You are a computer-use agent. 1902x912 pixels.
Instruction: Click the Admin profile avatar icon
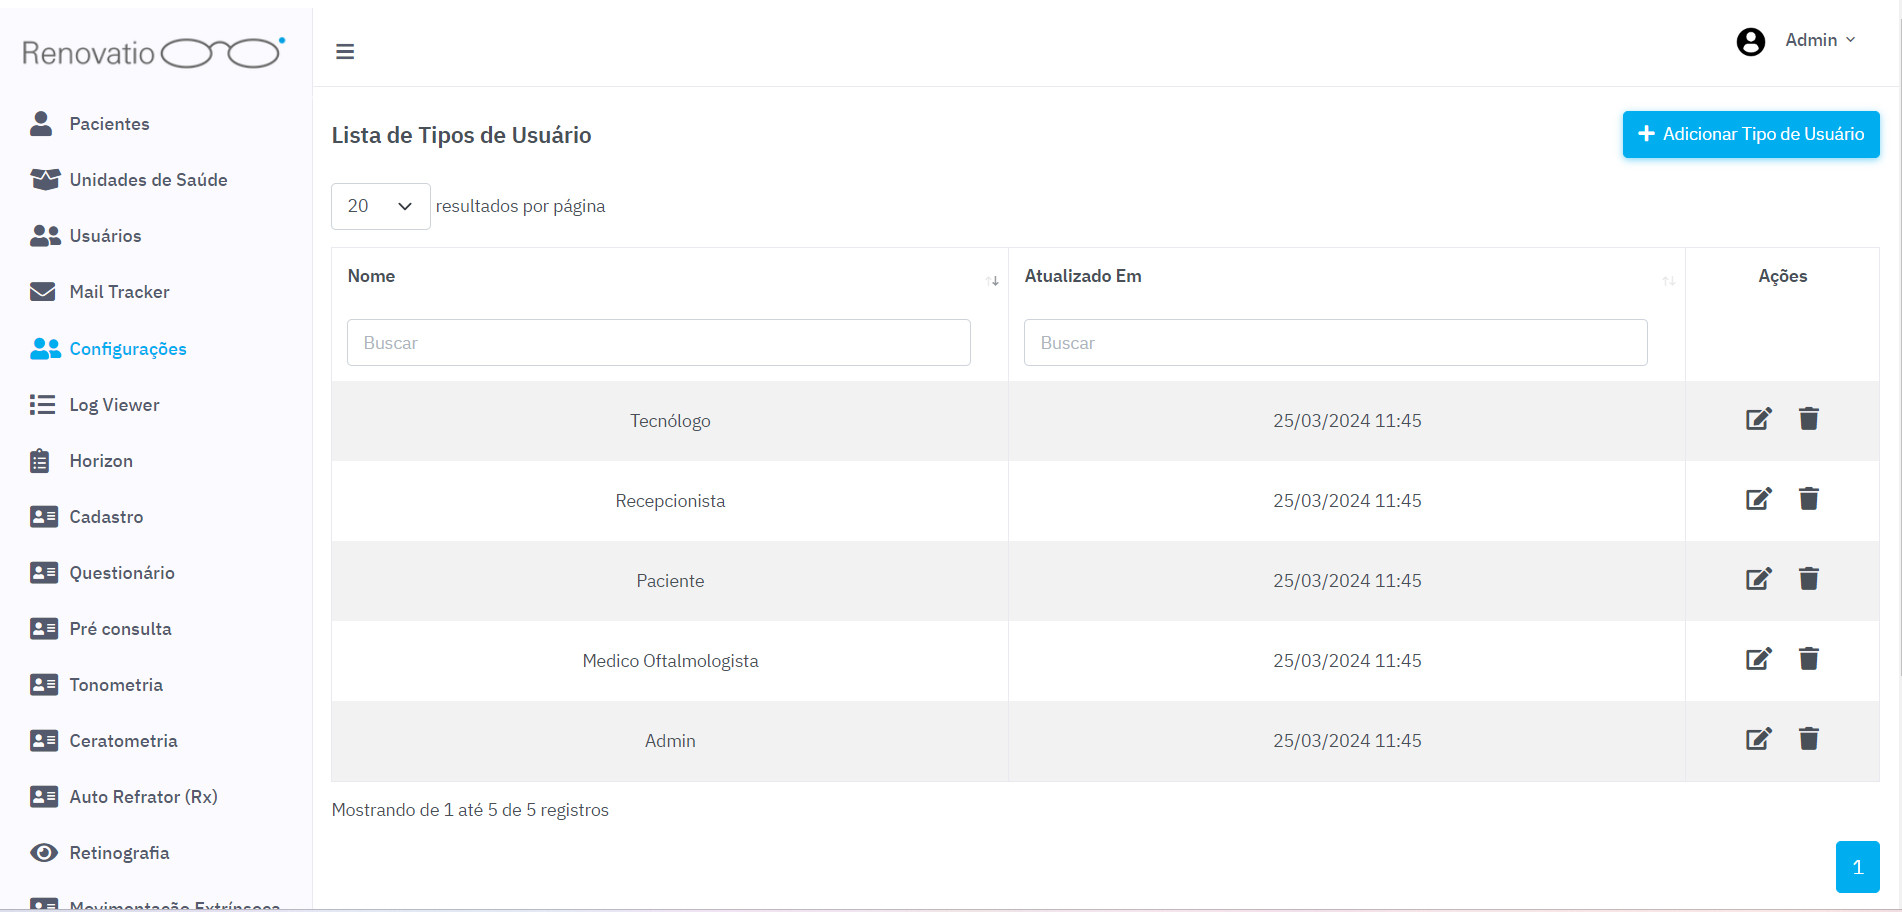coord(1750,41)
